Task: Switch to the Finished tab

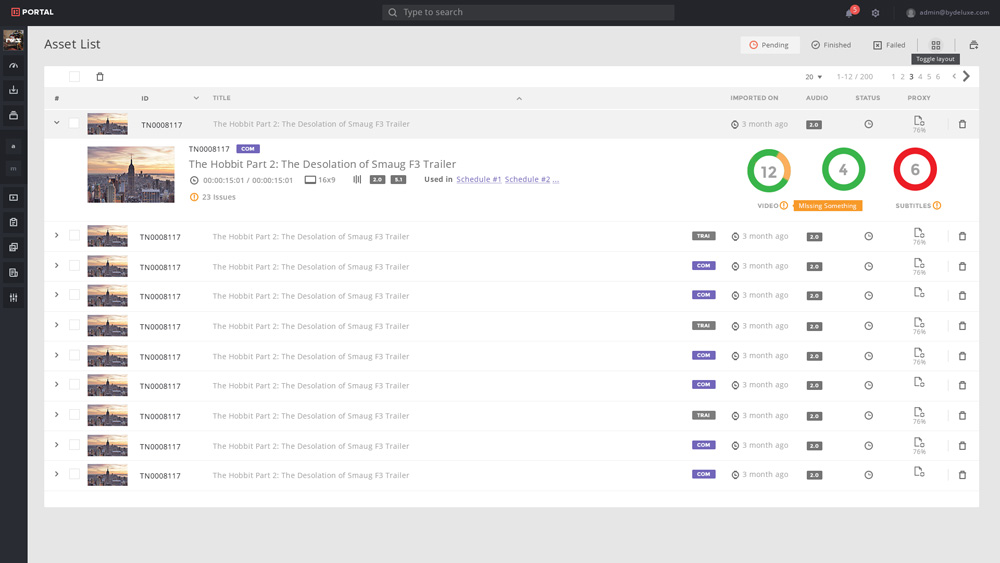Action: click(831, 45)
